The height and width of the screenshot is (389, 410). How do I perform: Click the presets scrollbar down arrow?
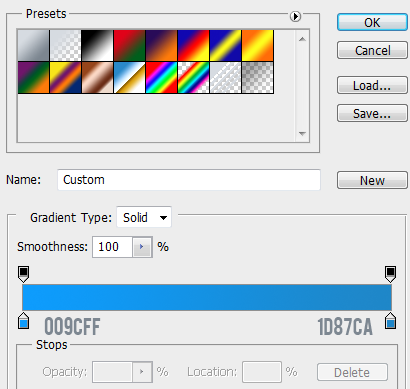pyautogui.click(x=302, y=134)
